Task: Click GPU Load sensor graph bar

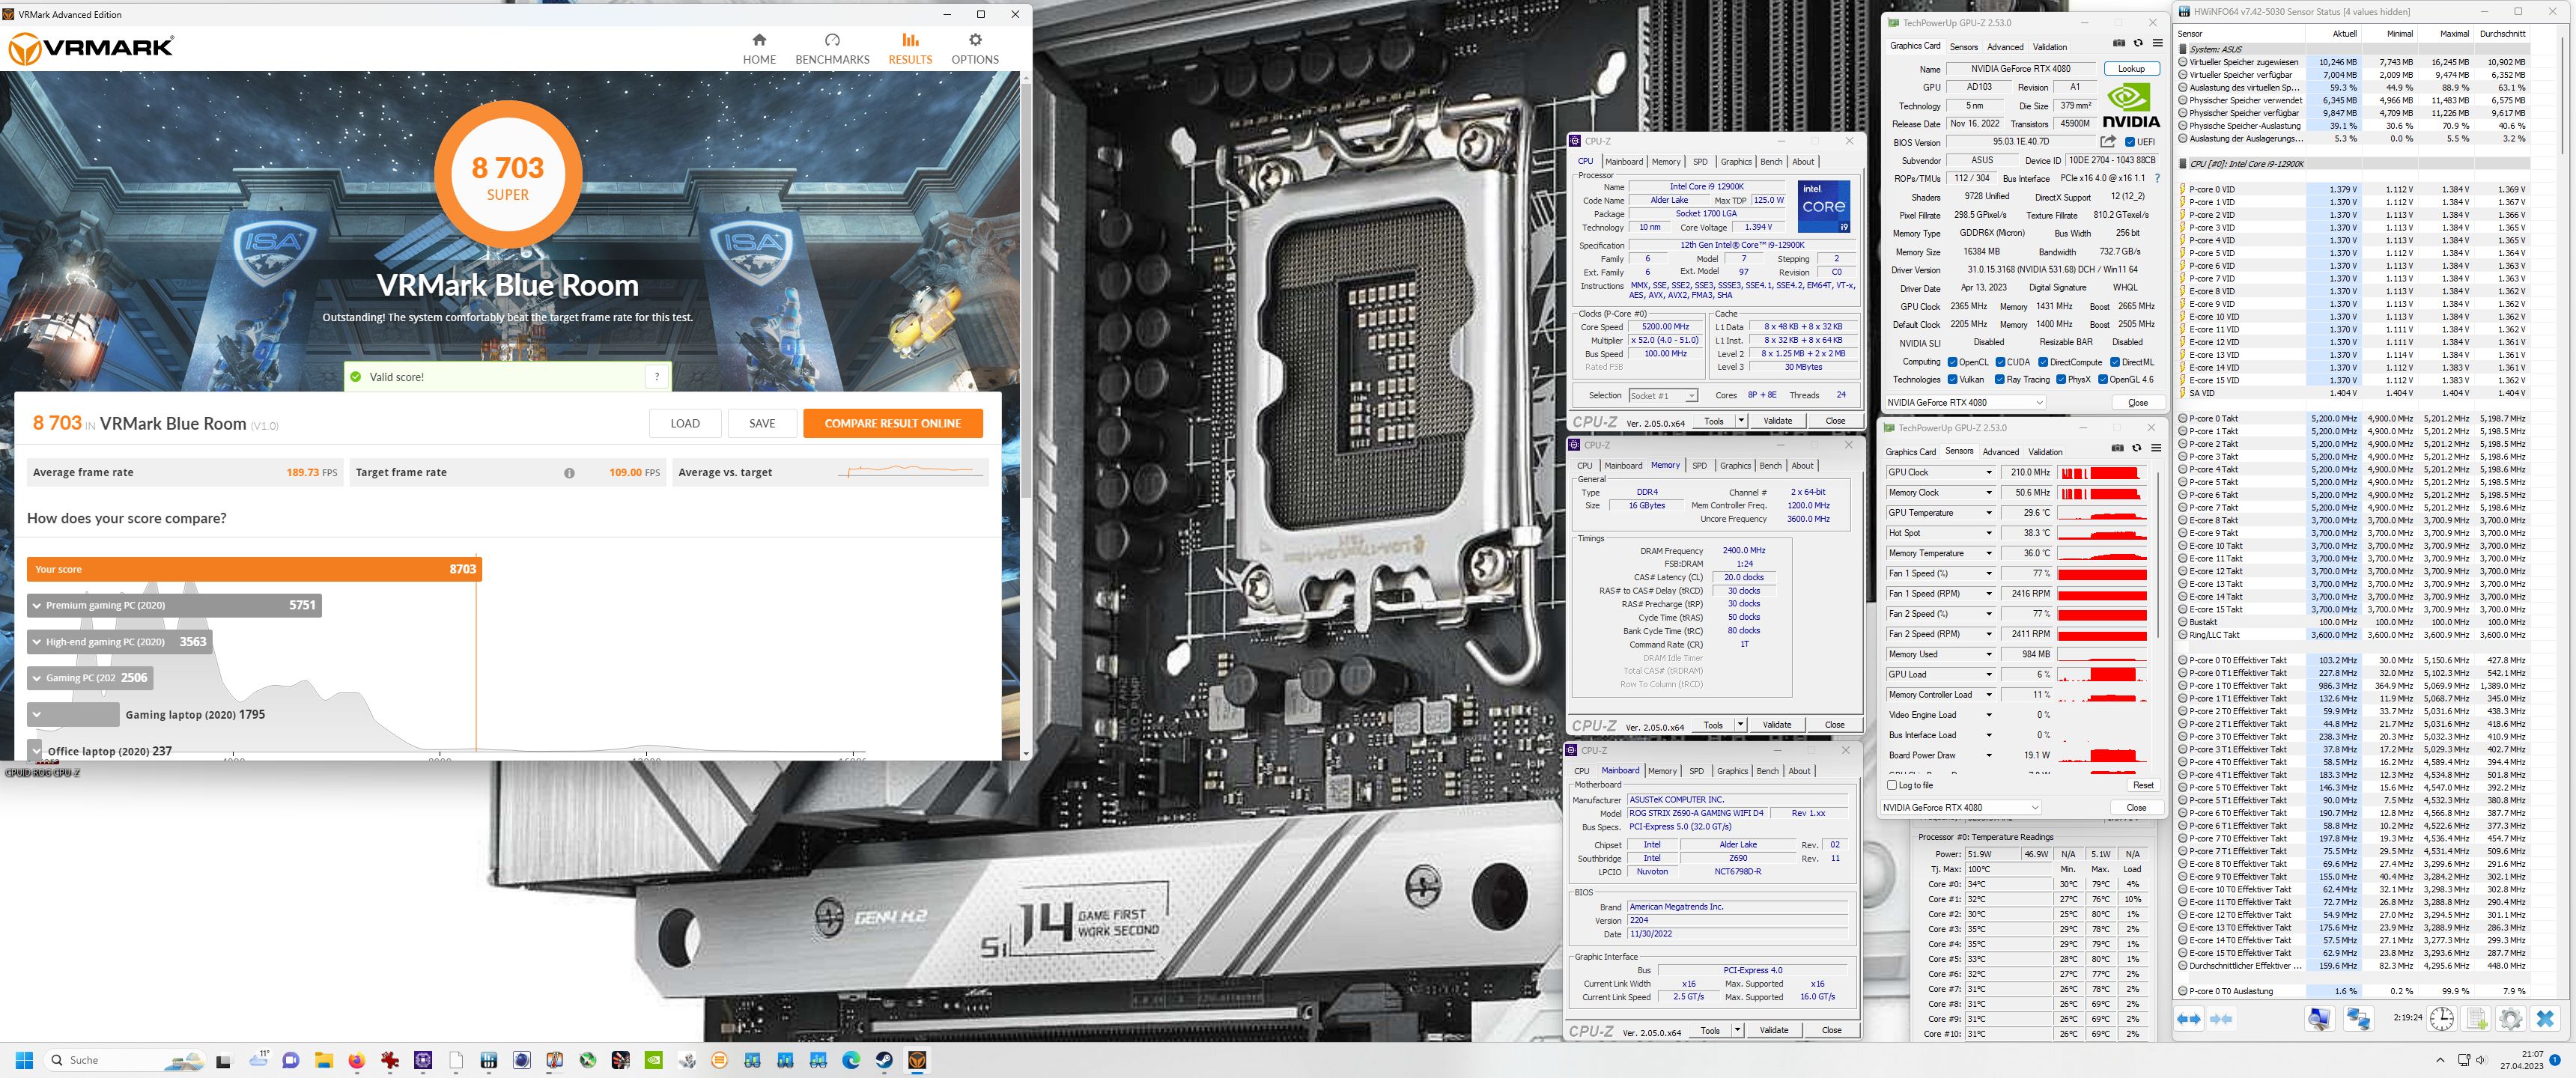Action: pos(2102,674)
